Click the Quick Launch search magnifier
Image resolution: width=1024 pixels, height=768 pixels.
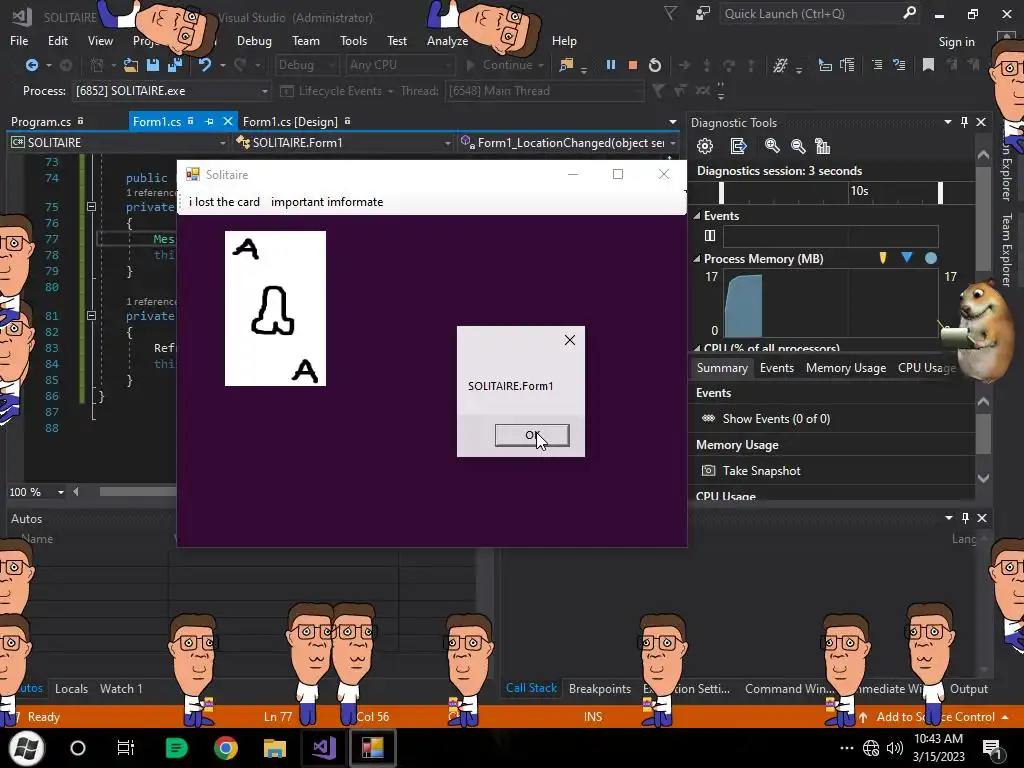(909, 13)
